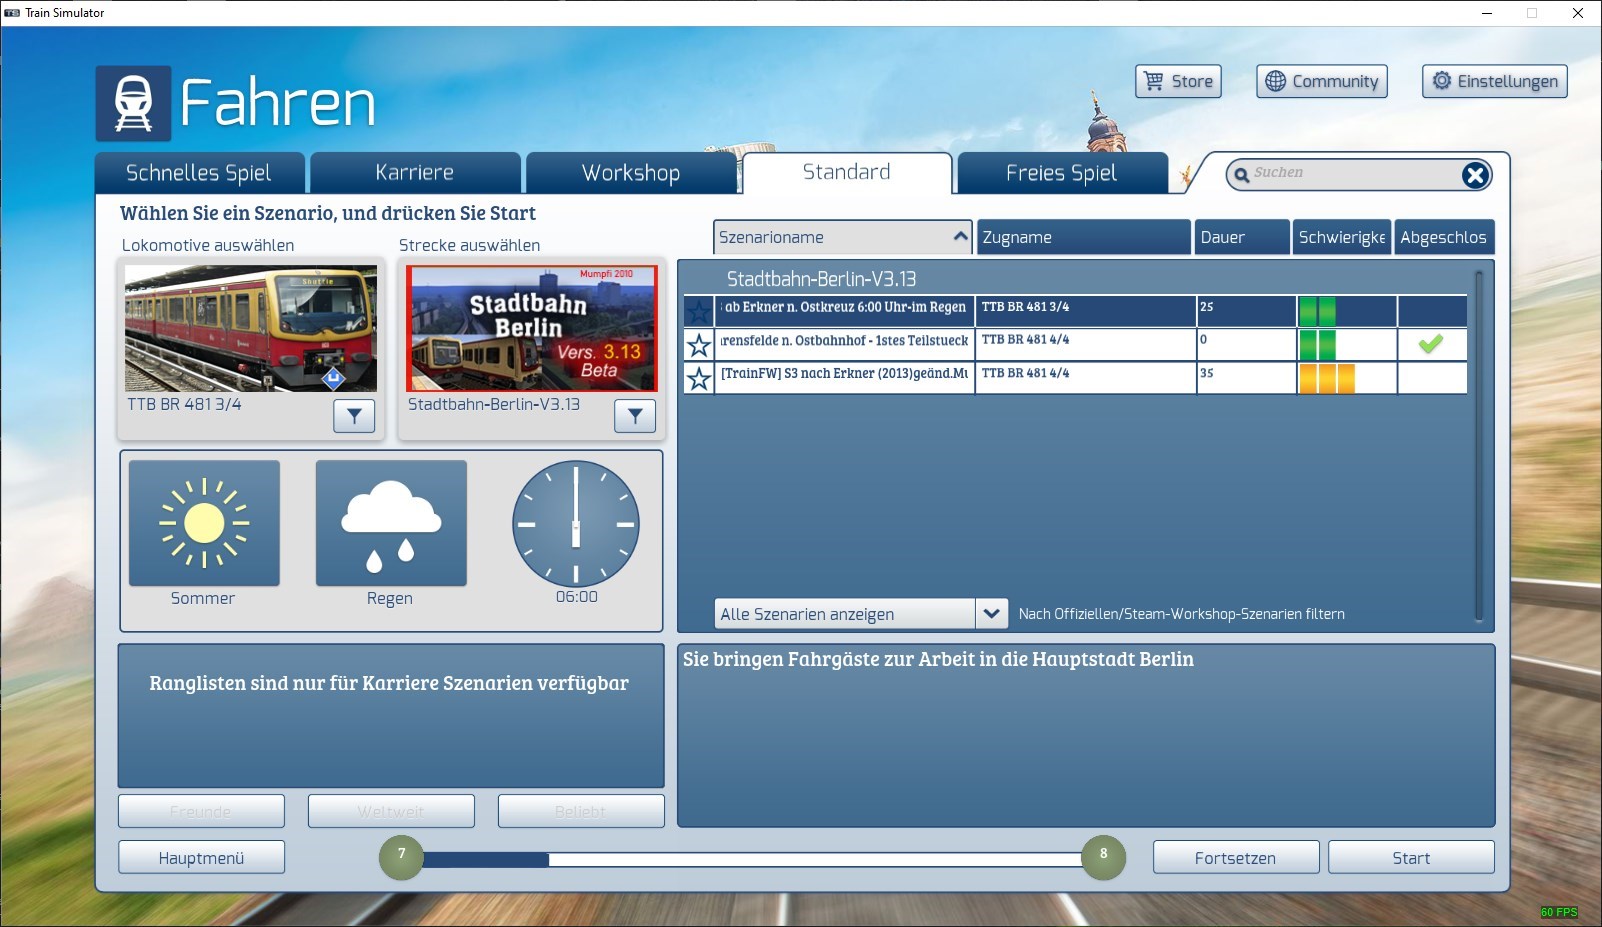Open the Alle Szenarien anzeigen combo box
The image size is (1602, 927).
click(x=861, y=613)
